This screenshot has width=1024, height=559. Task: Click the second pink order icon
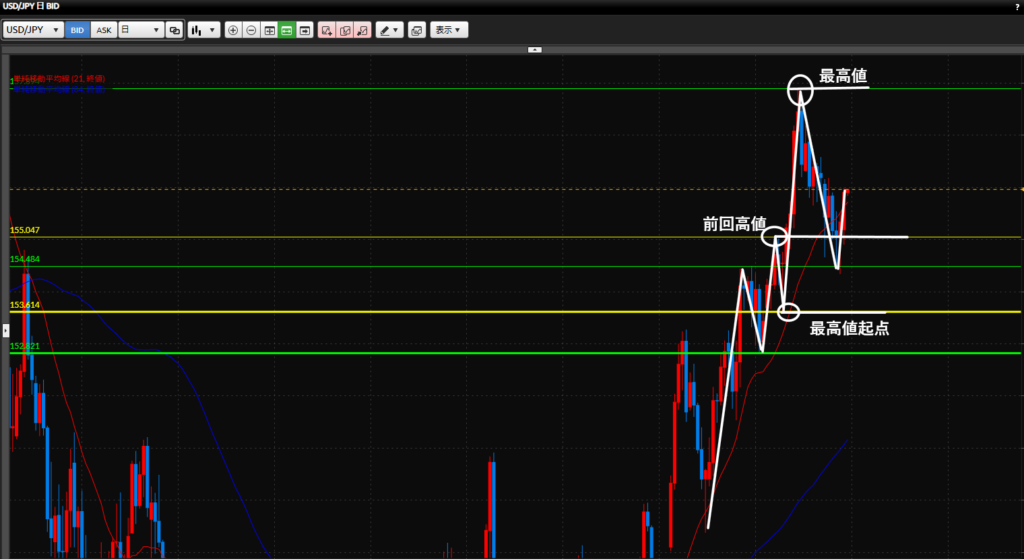[x=344, y=30]
